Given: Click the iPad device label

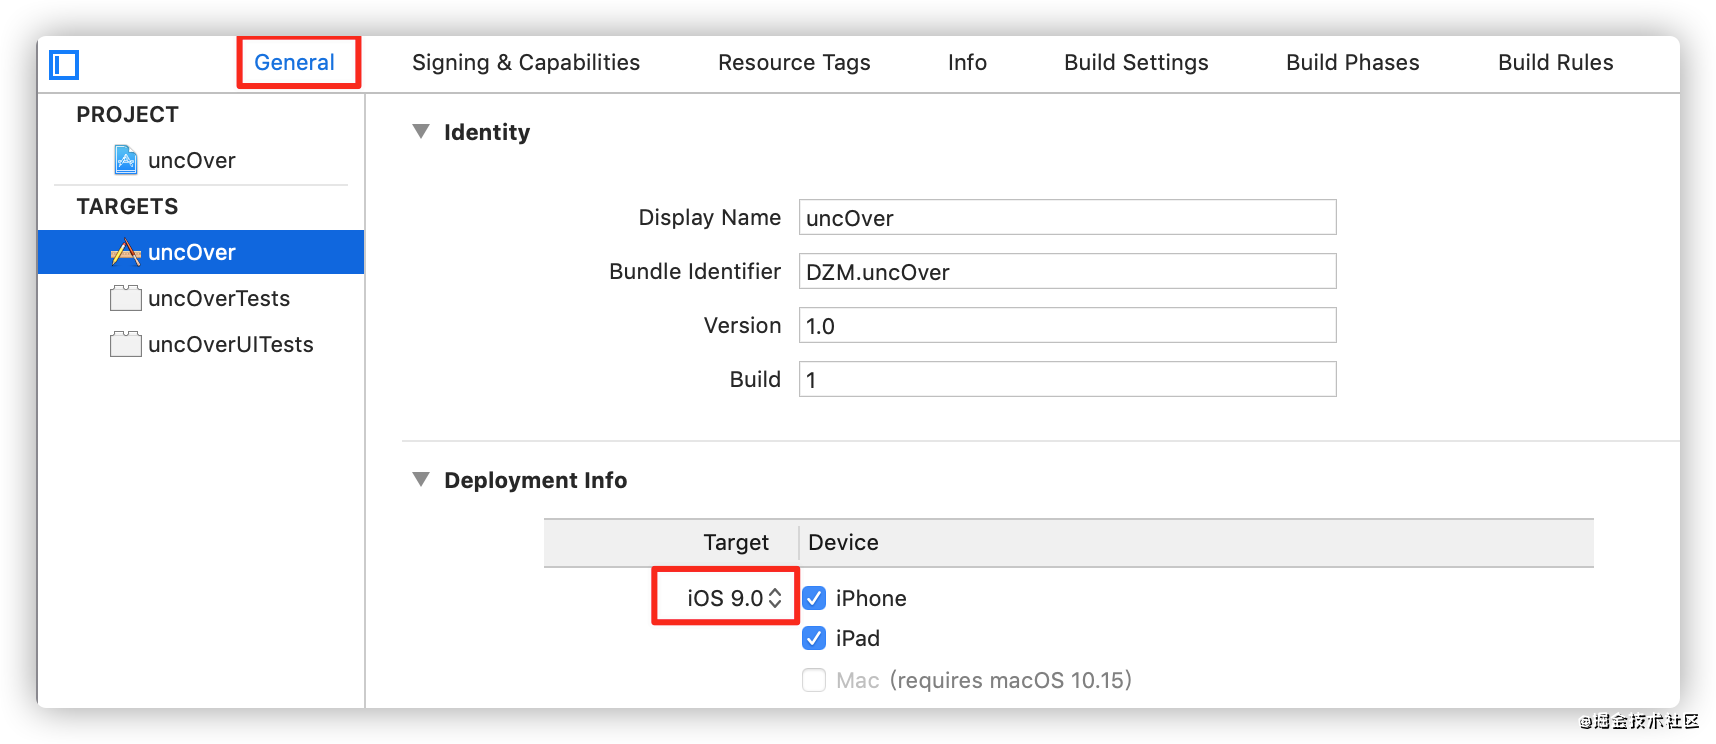Looking at the screenshot, I should click(x=858, y=638).
